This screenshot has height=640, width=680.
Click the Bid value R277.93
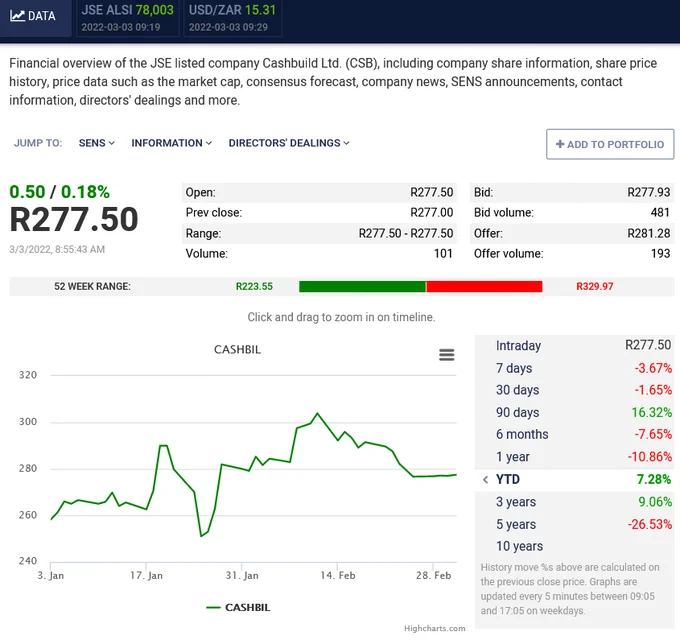649,192
